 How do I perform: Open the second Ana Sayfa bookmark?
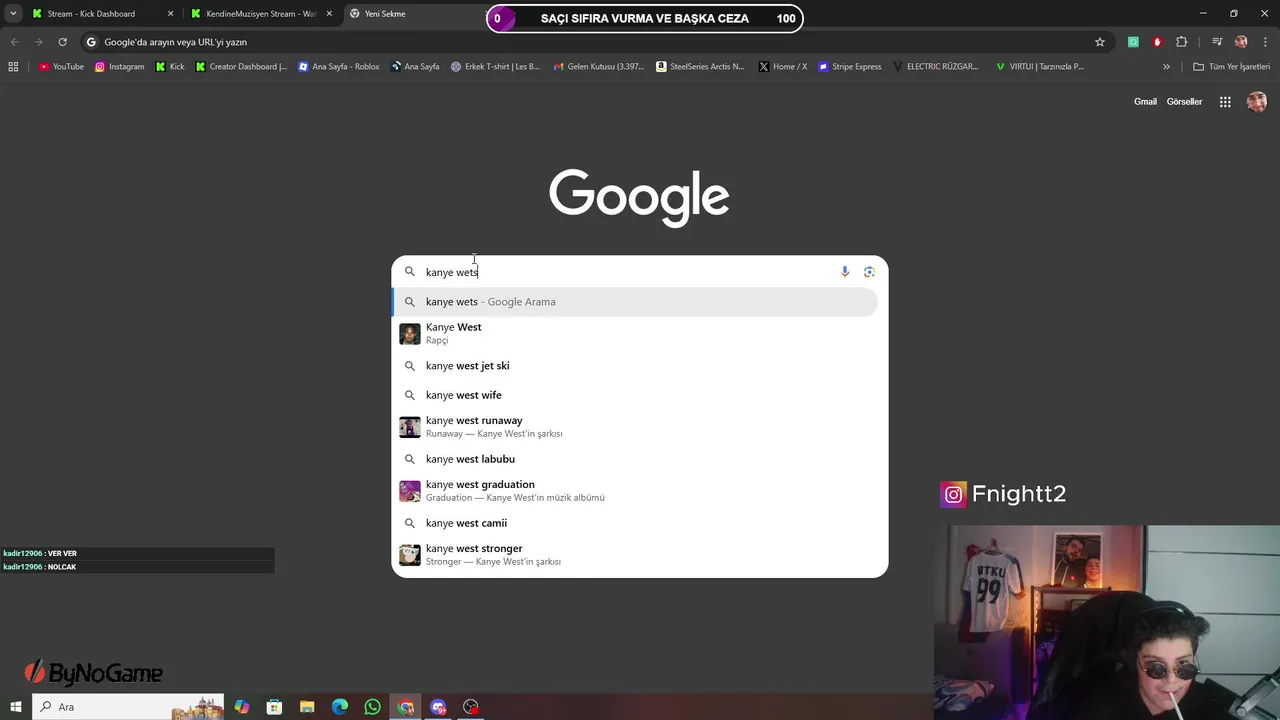(x=415, y=67)
